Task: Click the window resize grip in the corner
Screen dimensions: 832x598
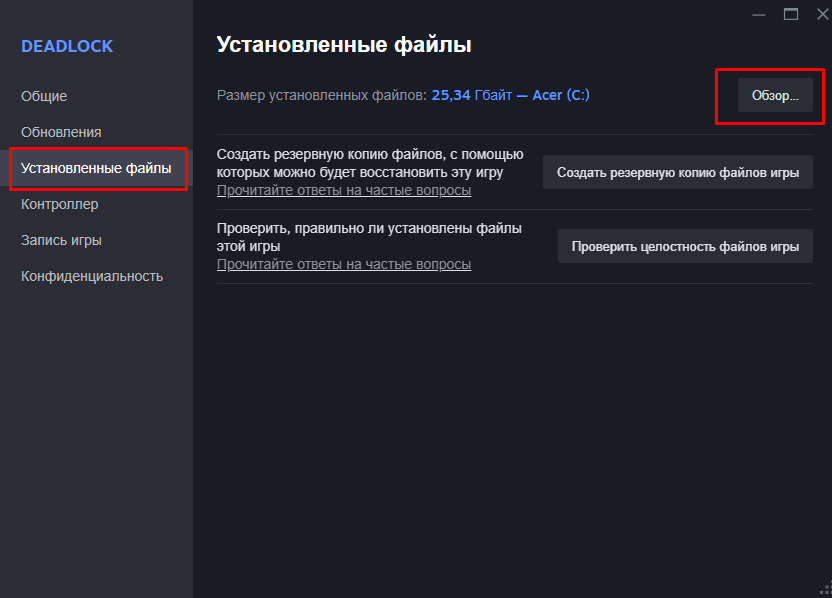Action: tap(826, 589)
